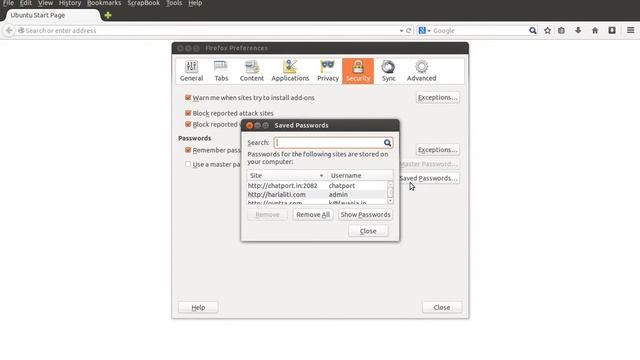Open the View menu

[45, 3]
